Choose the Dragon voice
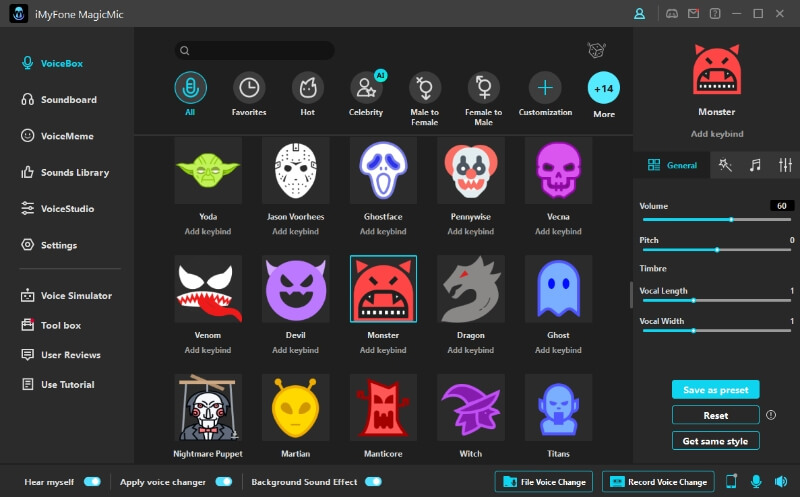This screenshot has height=497, width=800. tap(471, 289)
